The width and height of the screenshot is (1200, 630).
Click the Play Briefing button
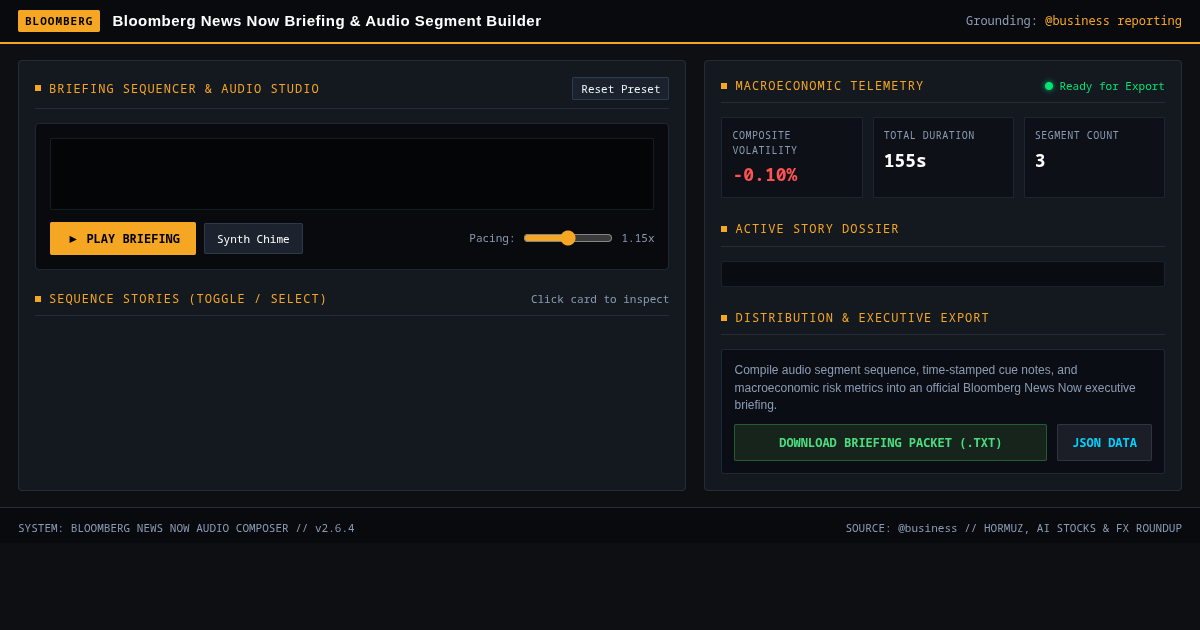123,239
